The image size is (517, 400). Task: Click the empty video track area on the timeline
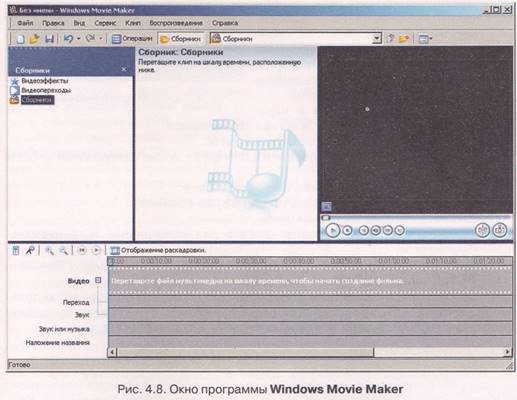point(310,281)
